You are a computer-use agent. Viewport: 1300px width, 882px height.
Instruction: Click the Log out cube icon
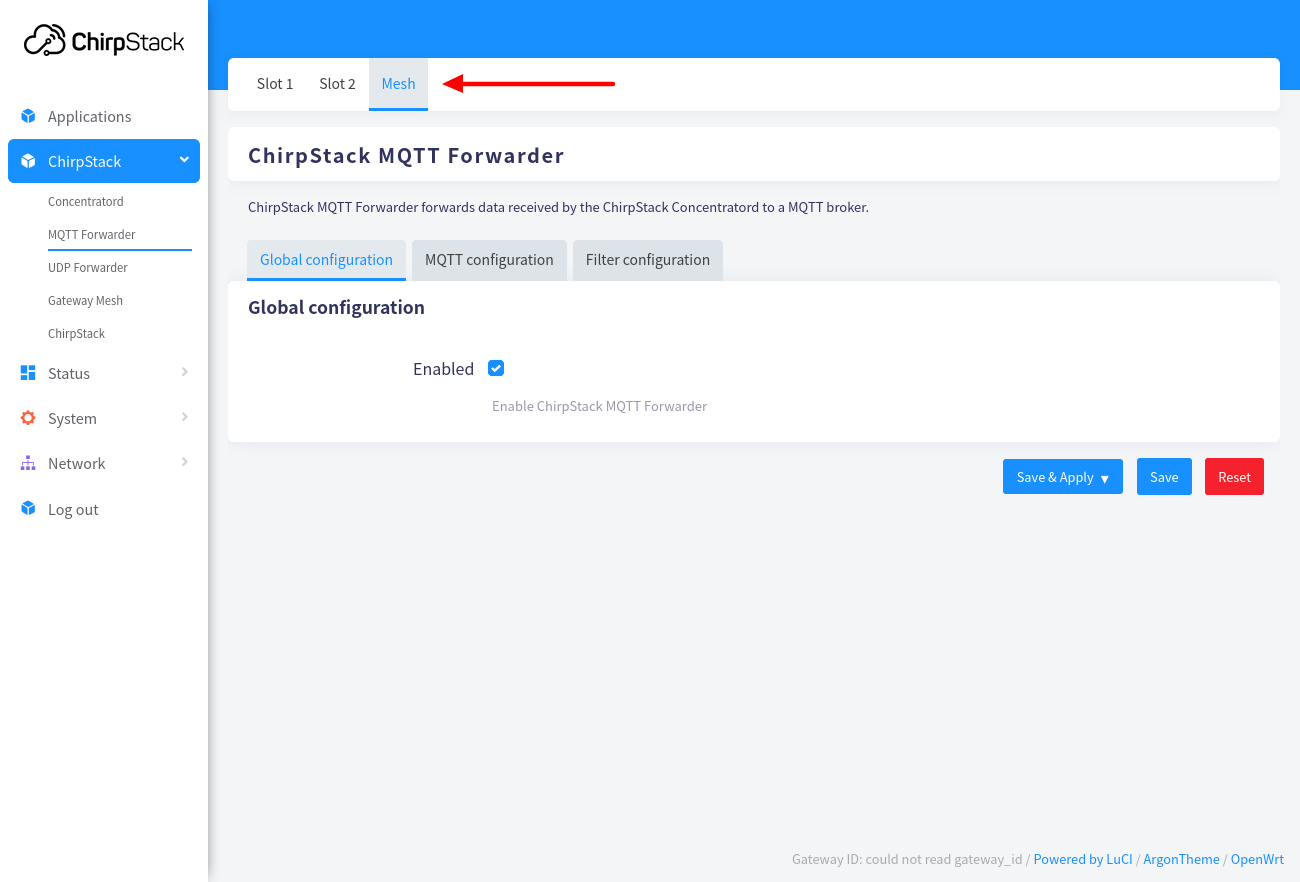(x=28, y=509)
